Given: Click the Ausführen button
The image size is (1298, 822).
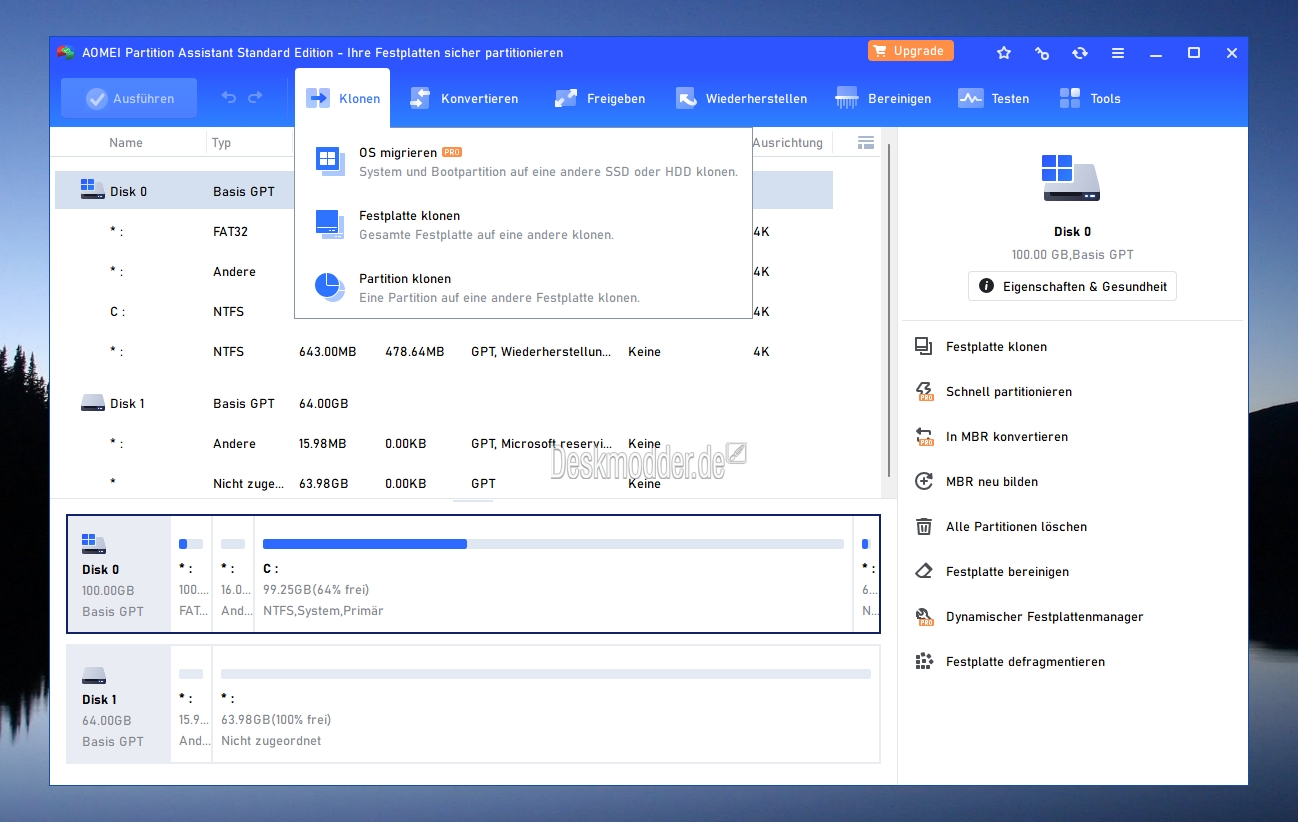Looking at the screenshot, I should coord(129,98).
